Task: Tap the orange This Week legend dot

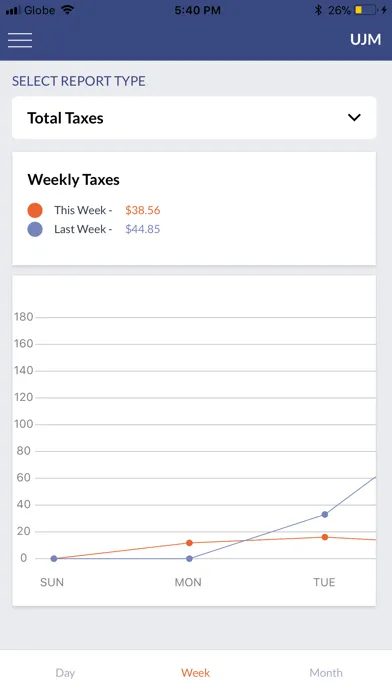Action: coord(35,210)
